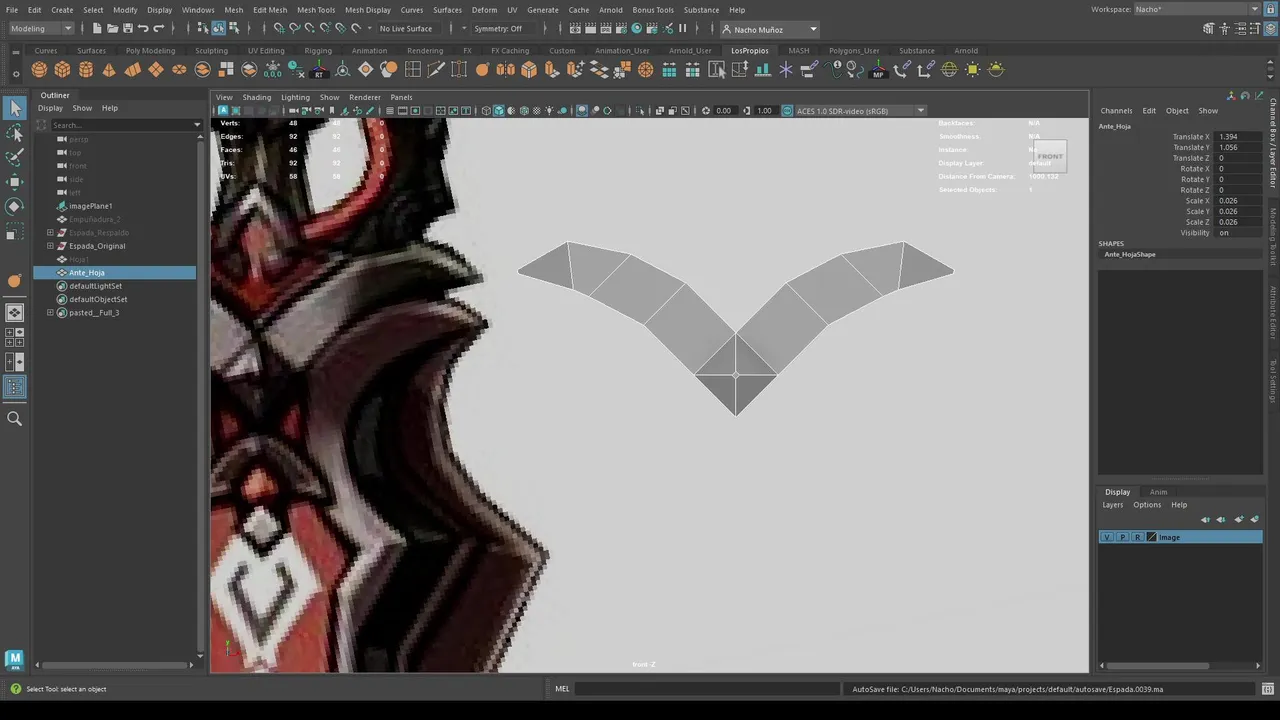The height and width of the screenshot is (720, 1280).
Task: Open the Symmetry: Off dropdown
Action: click(x=503, y=28)
